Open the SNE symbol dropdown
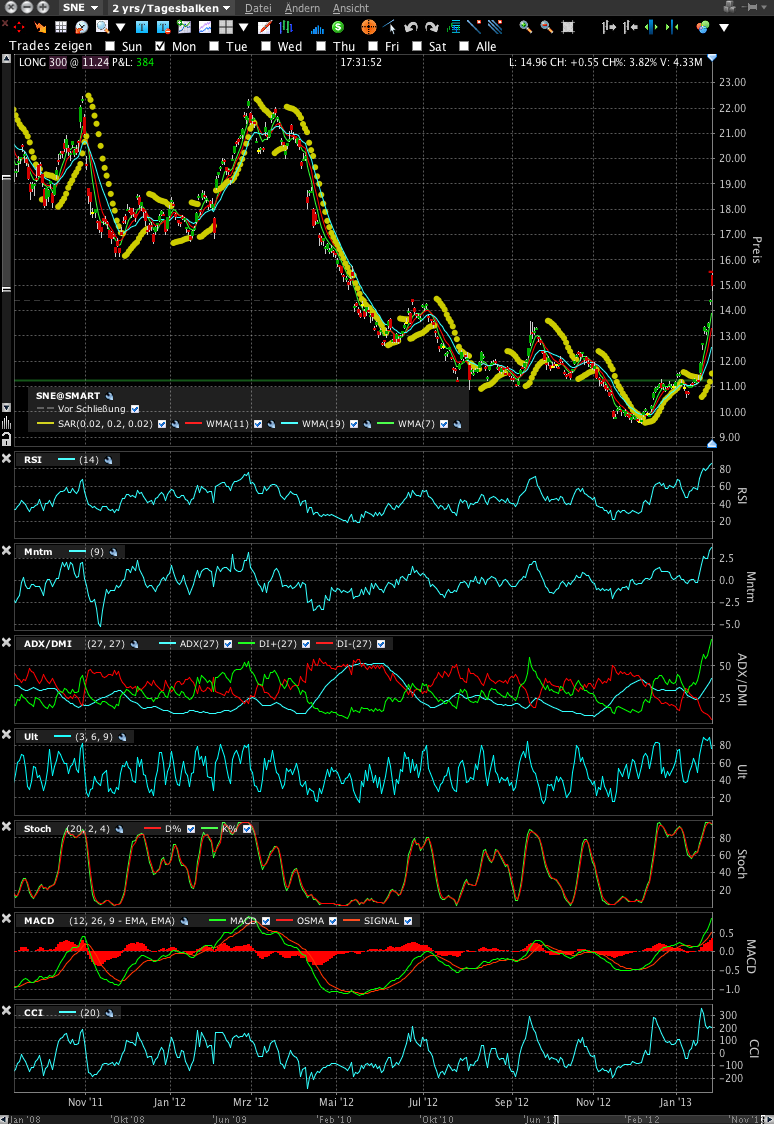 [81, 8]
